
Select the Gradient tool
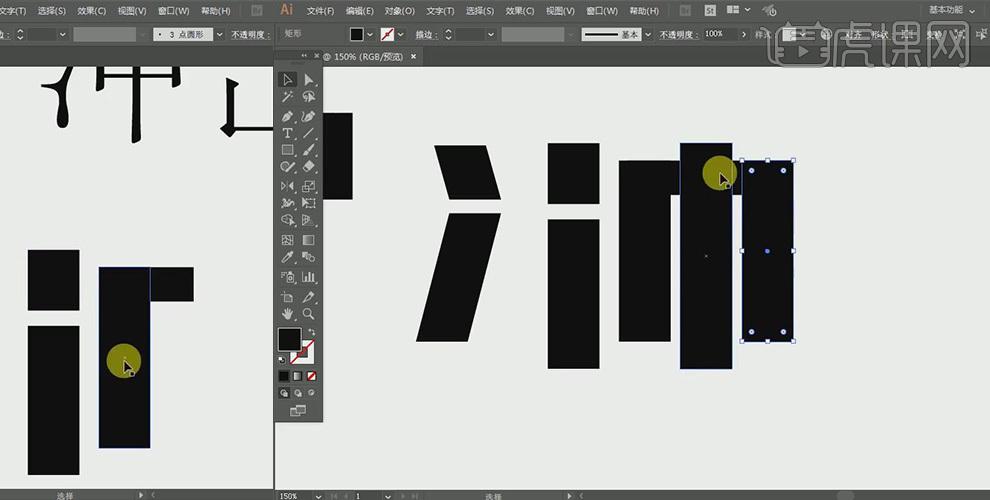pyautogui.click(x=308, y=241)
